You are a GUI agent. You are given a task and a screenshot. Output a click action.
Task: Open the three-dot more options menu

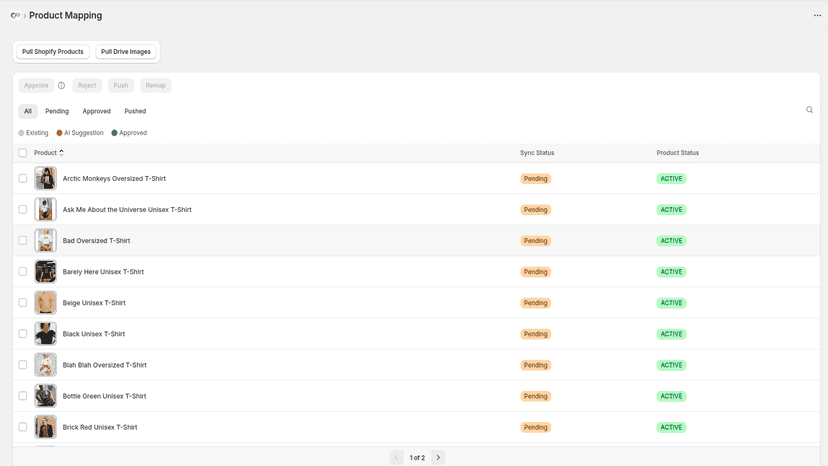pyautogui.click(x=817, y=15)
